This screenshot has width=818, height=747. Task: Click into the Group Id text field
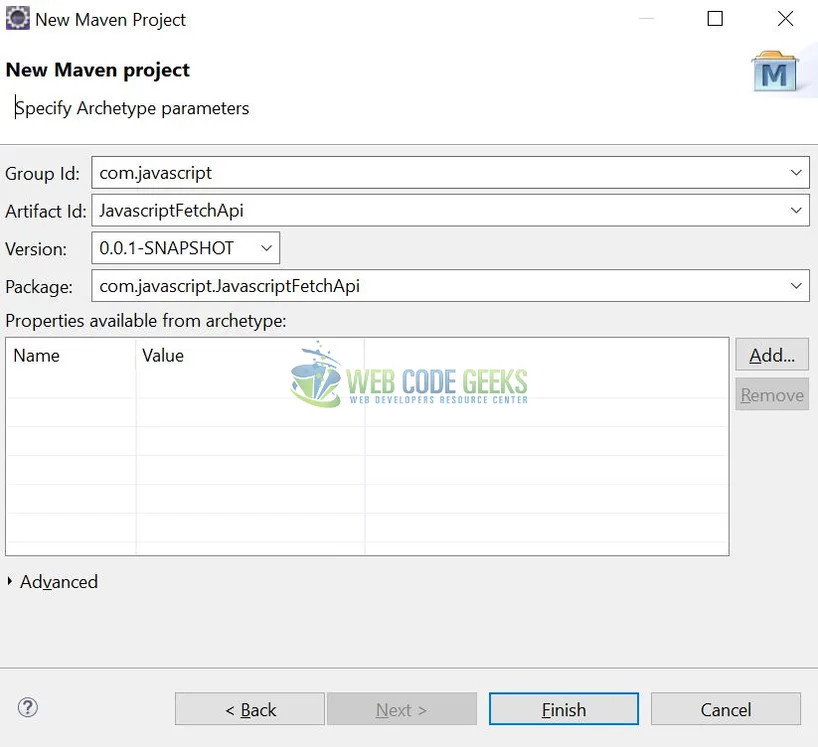[430, 173]
